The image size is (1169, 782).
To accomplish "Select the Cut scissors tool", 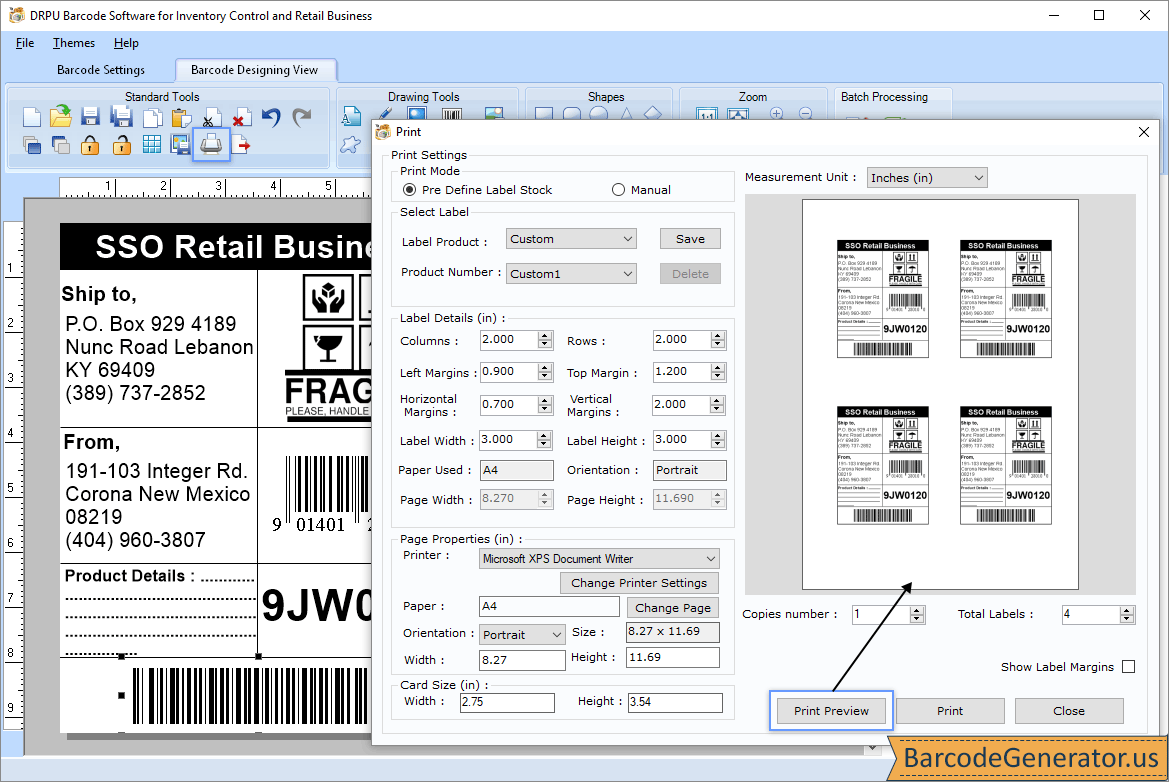I will pyautogui.click(x=211, y=117).
